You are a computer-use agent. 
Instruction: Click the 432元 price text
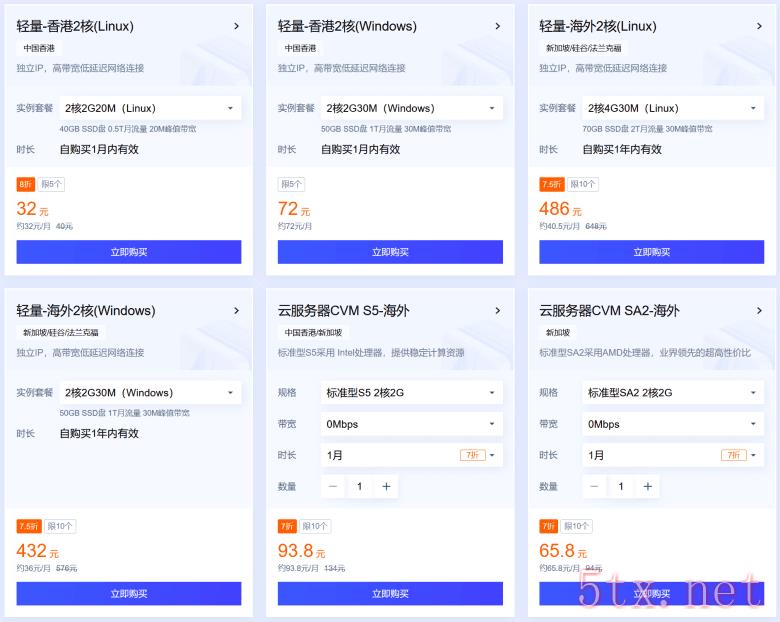pyautogui.click(x=37, y=551)
